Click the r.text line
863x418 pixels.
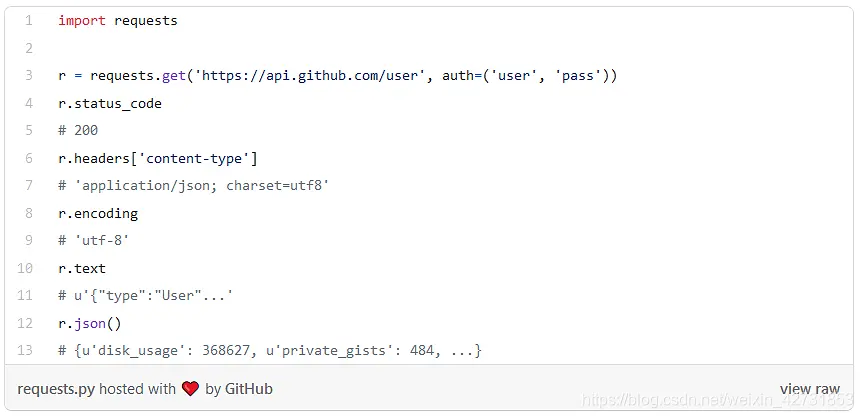(82, 268)
